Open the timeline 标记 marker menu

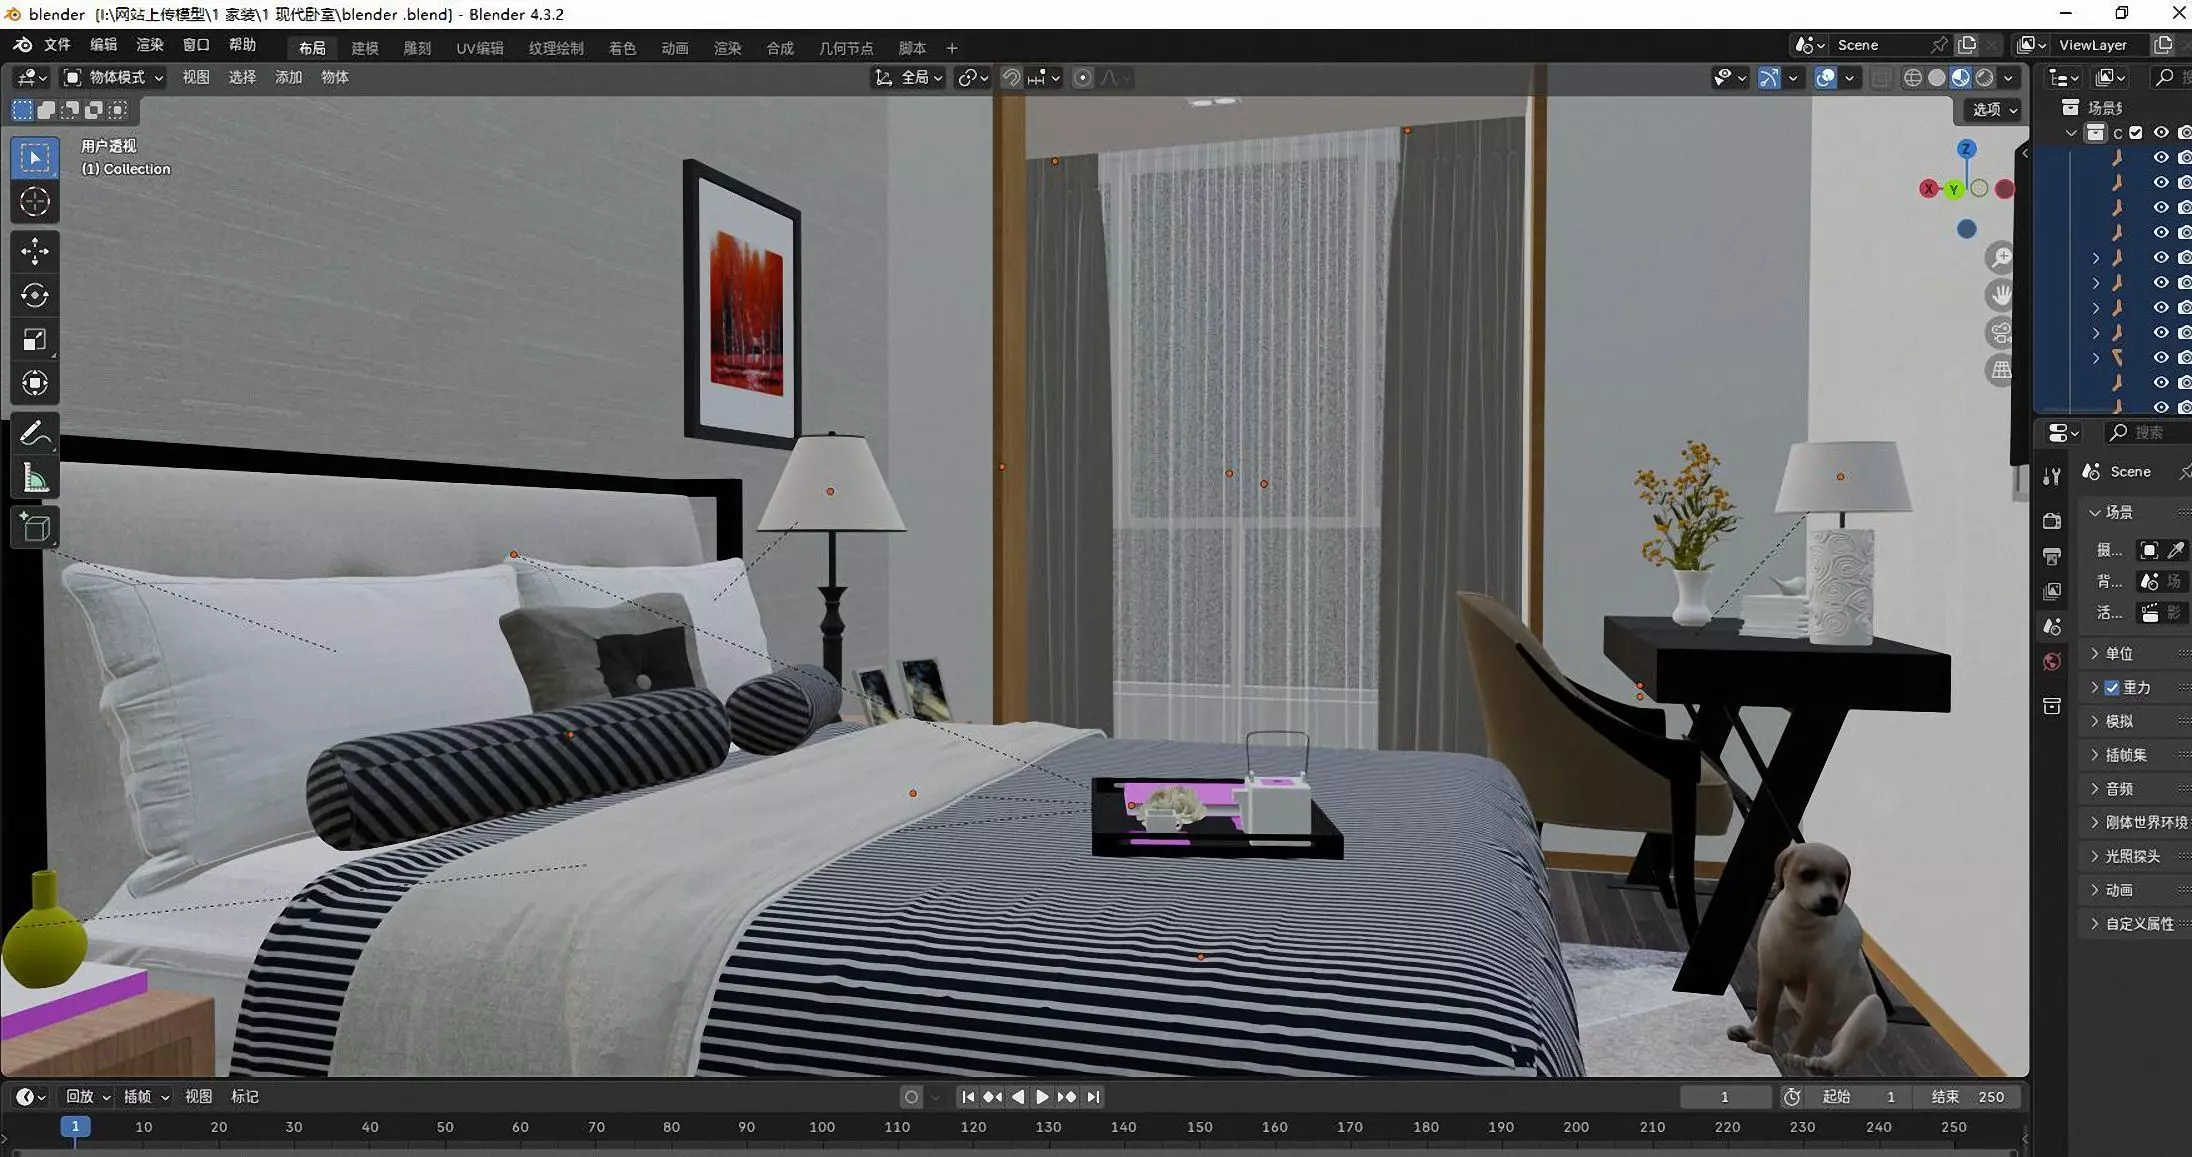point(245,1097)
